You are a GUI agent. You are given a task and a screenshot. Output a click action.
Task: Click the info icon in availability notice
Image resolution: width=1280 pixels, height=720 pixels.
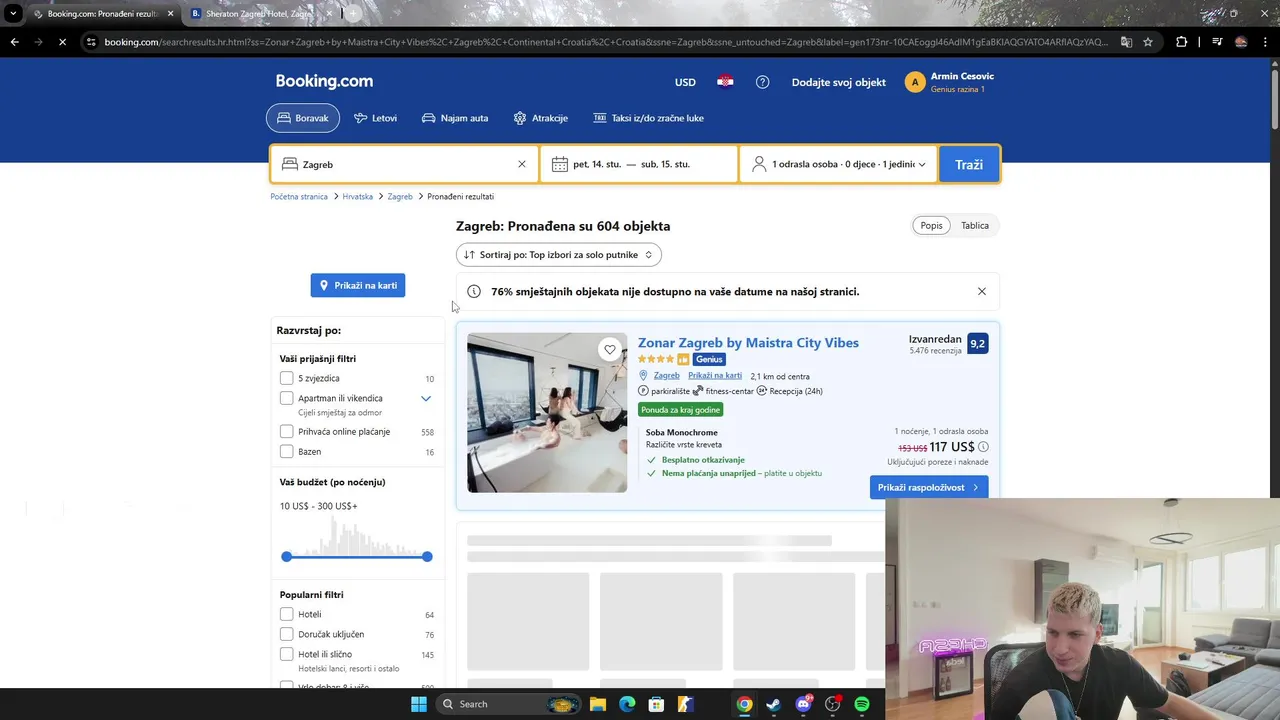[x=474, y=291]
